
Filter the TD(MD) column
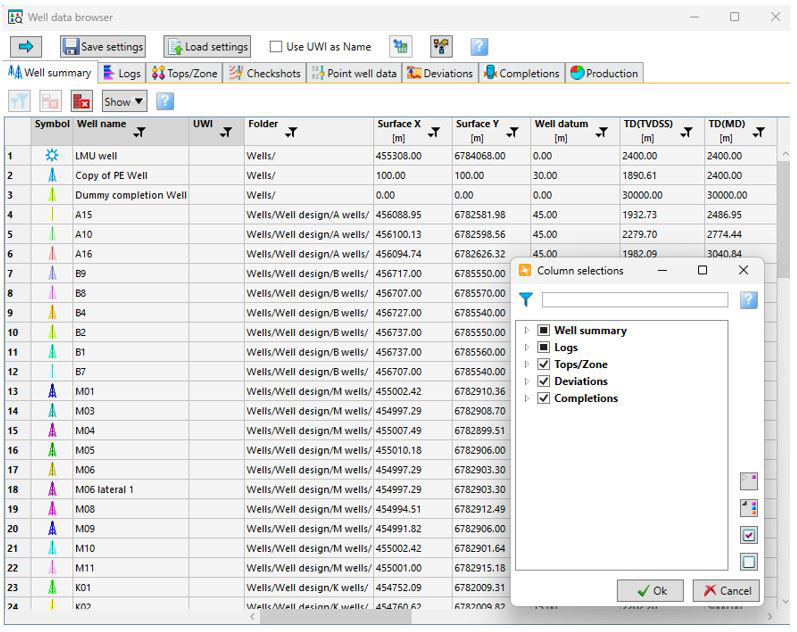[x=759, y=133]
